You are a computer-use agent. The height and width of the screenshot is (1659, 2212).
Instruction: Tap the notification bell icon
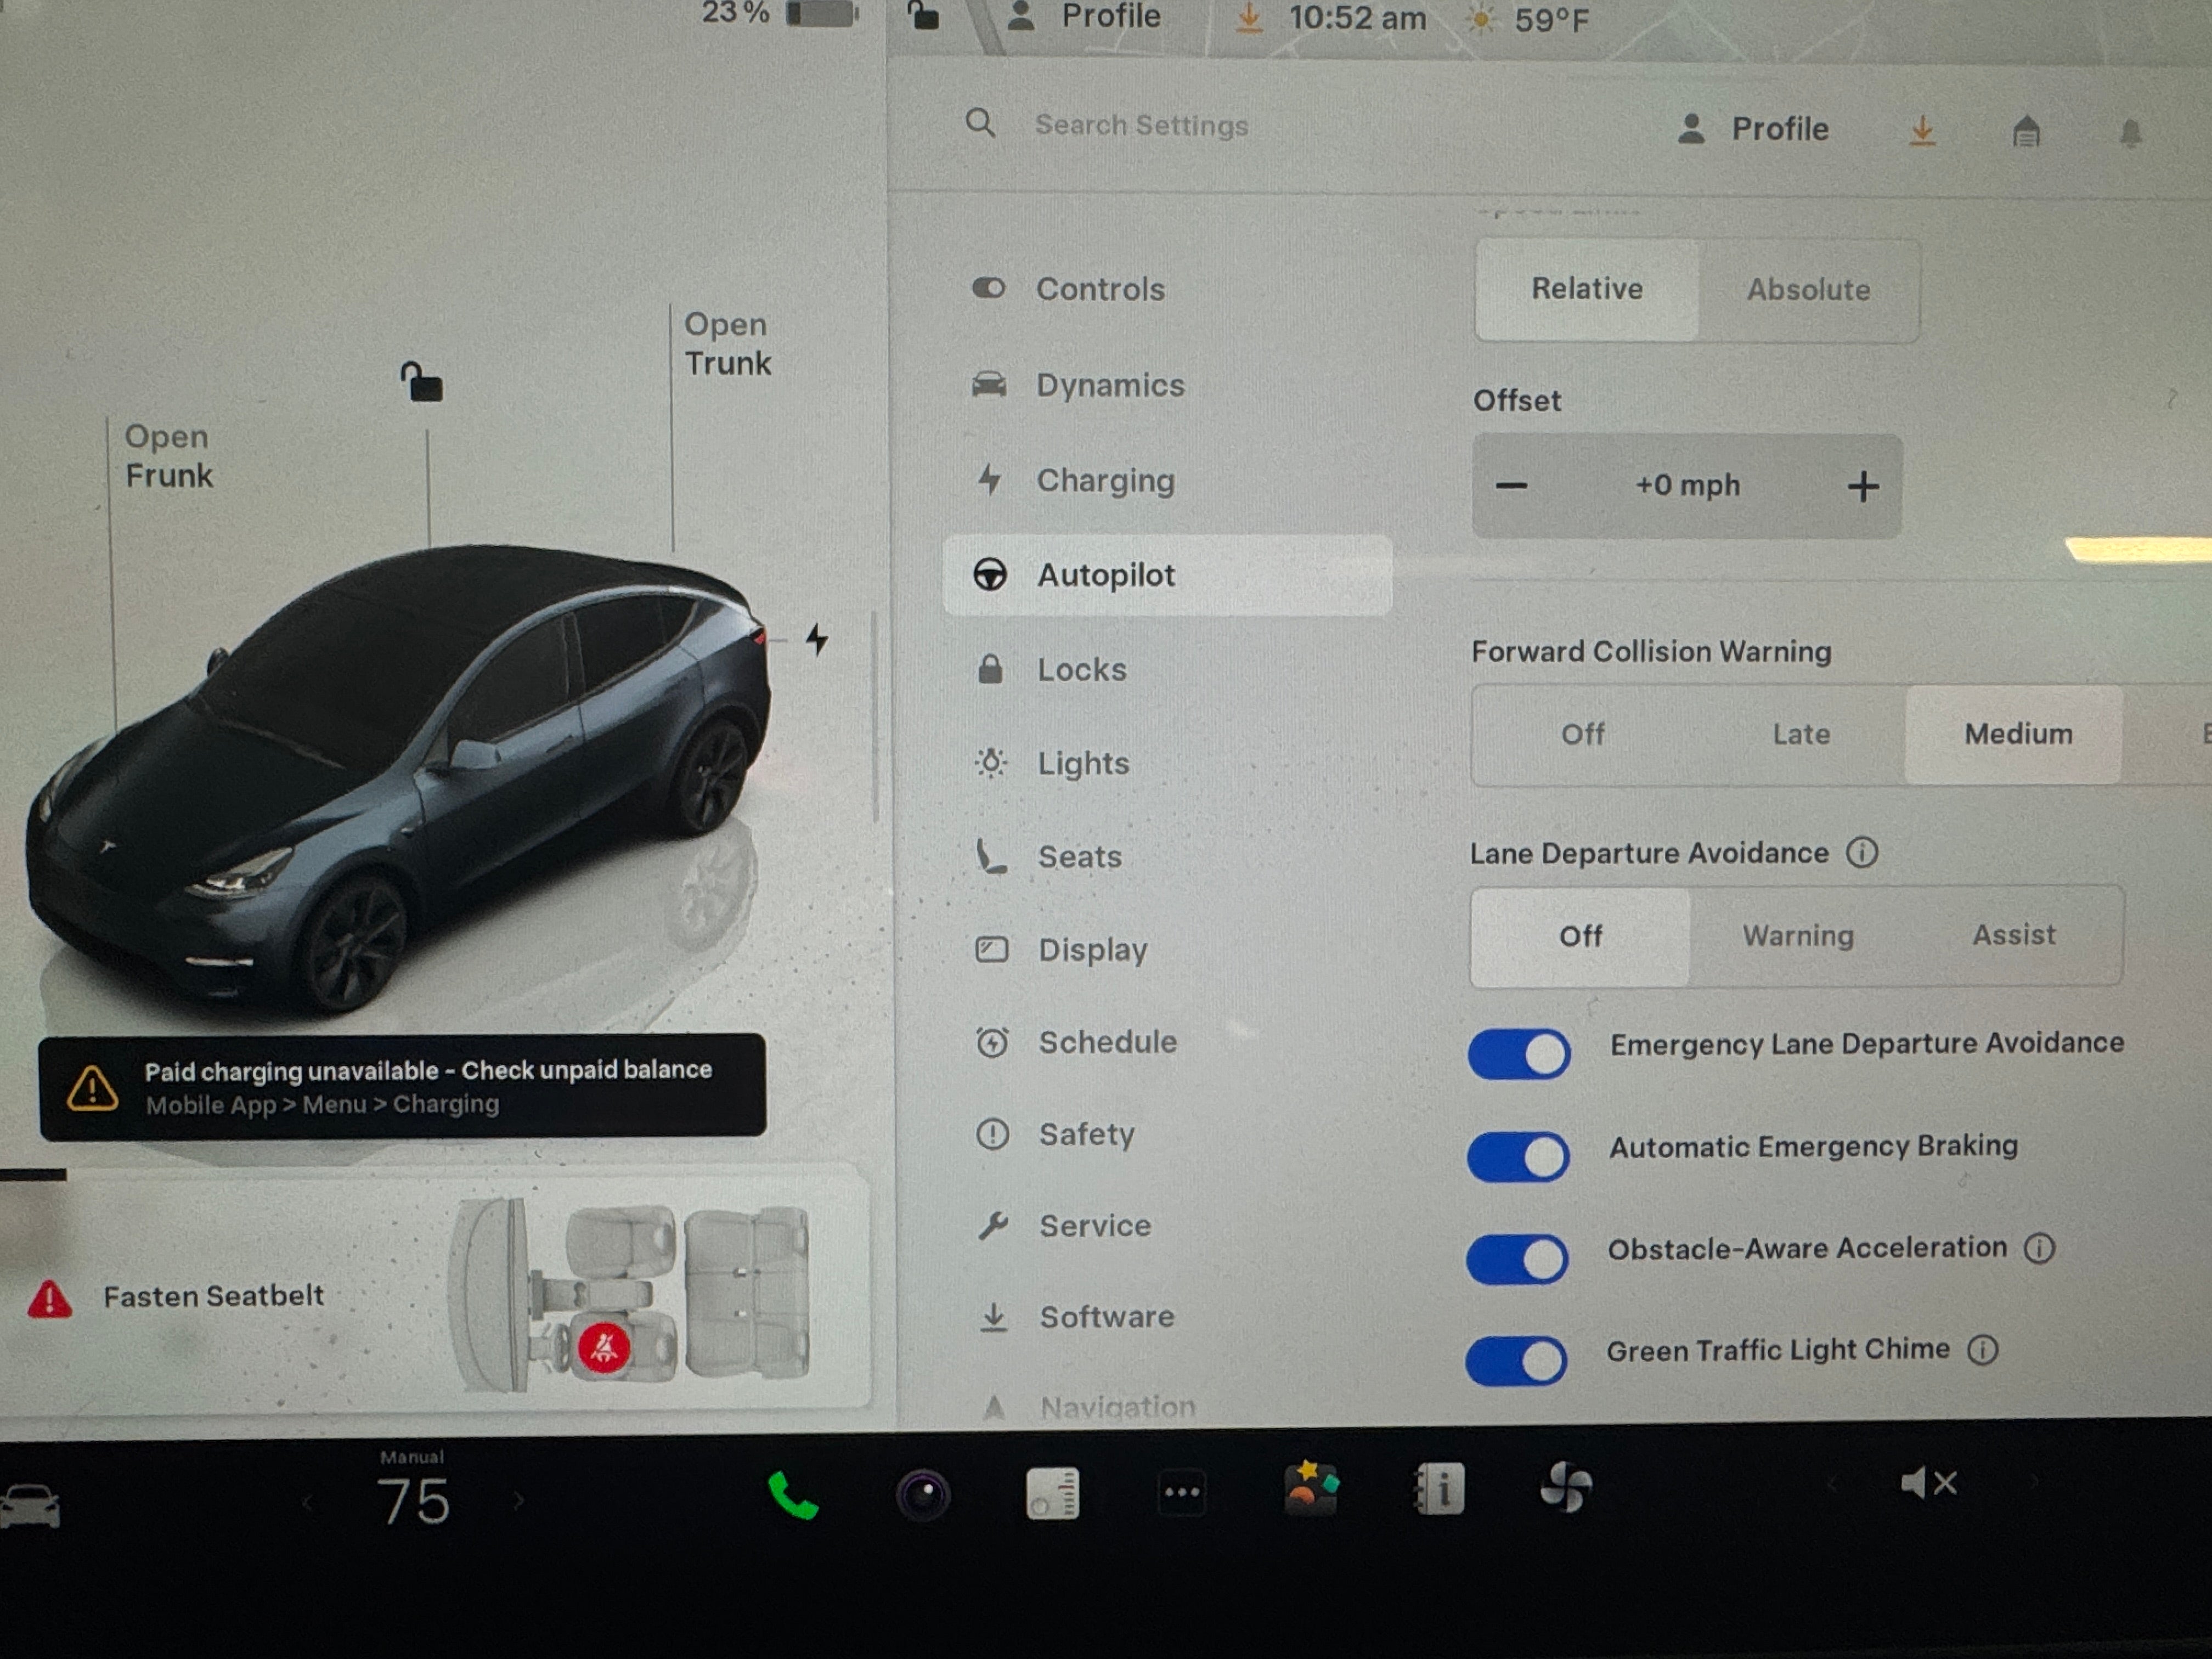(x=2130, y=133)
